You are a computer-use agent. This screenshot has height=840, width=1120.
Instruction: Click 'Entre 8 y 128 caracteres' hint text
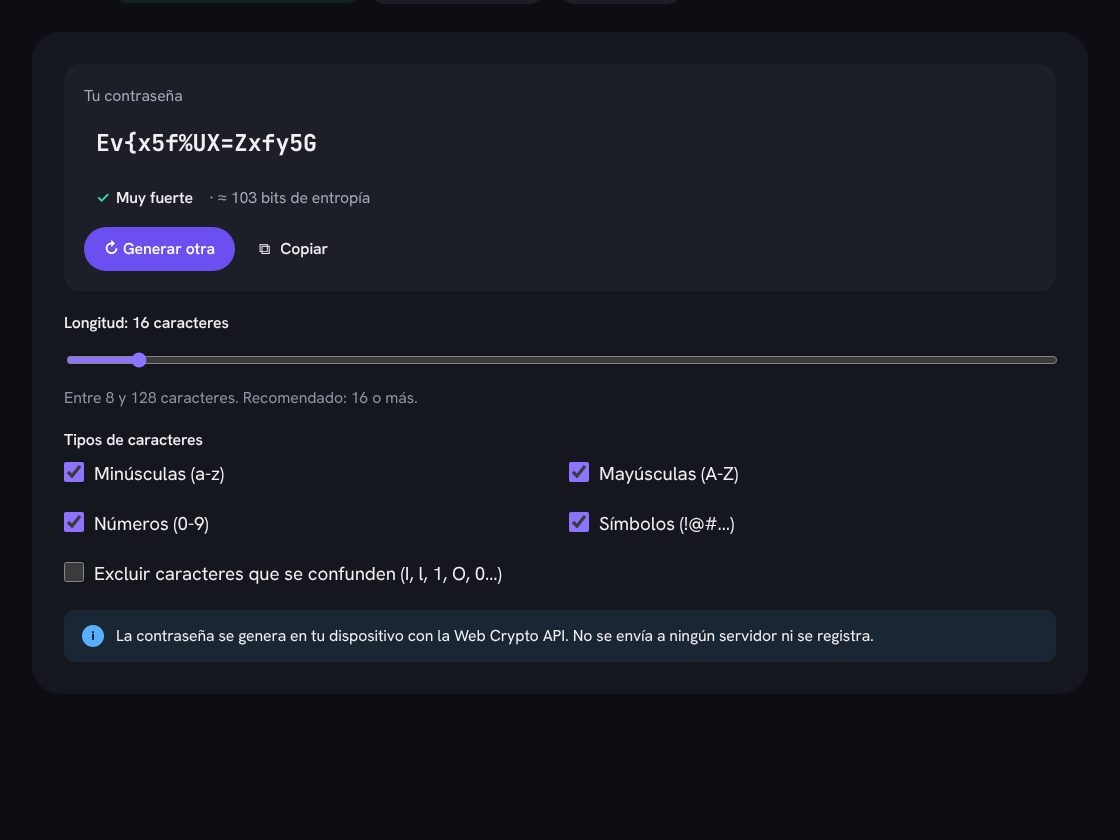241,398
